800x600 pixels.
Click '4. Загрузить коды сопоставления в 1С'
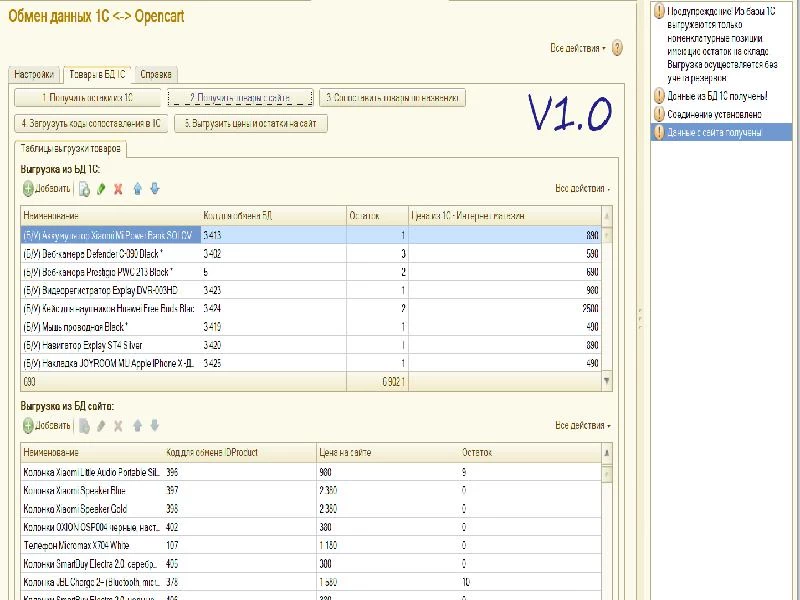(91, 123)
